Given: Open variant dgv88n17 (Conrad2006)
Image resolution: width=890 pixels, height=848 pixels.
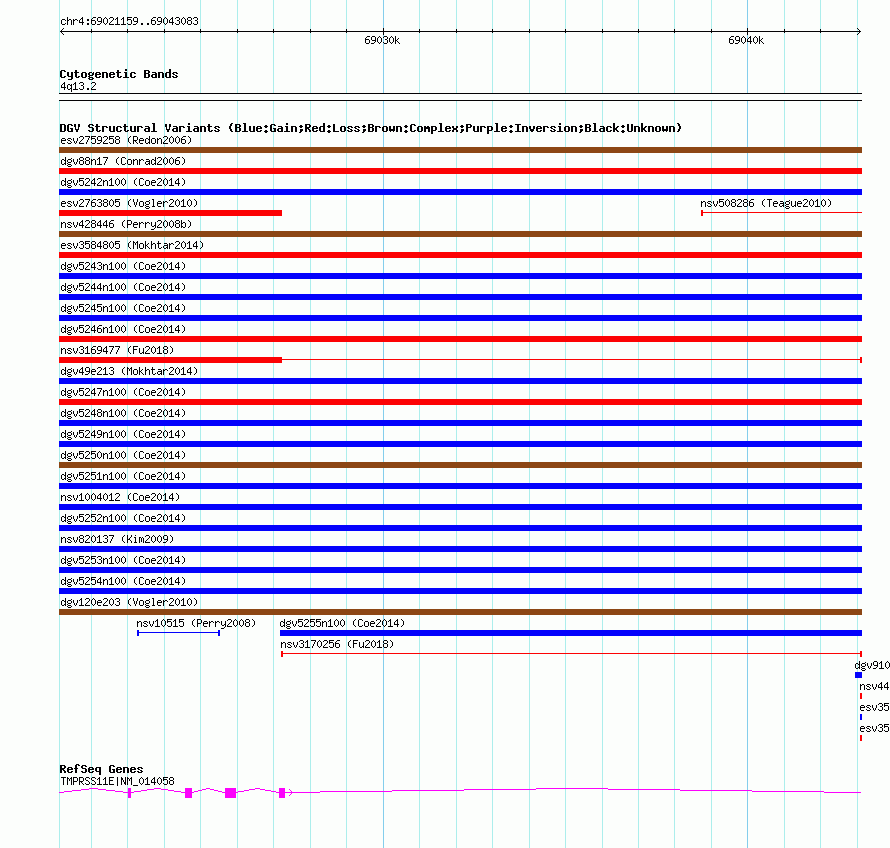Looking at the screenshot, I should point(123,161).
